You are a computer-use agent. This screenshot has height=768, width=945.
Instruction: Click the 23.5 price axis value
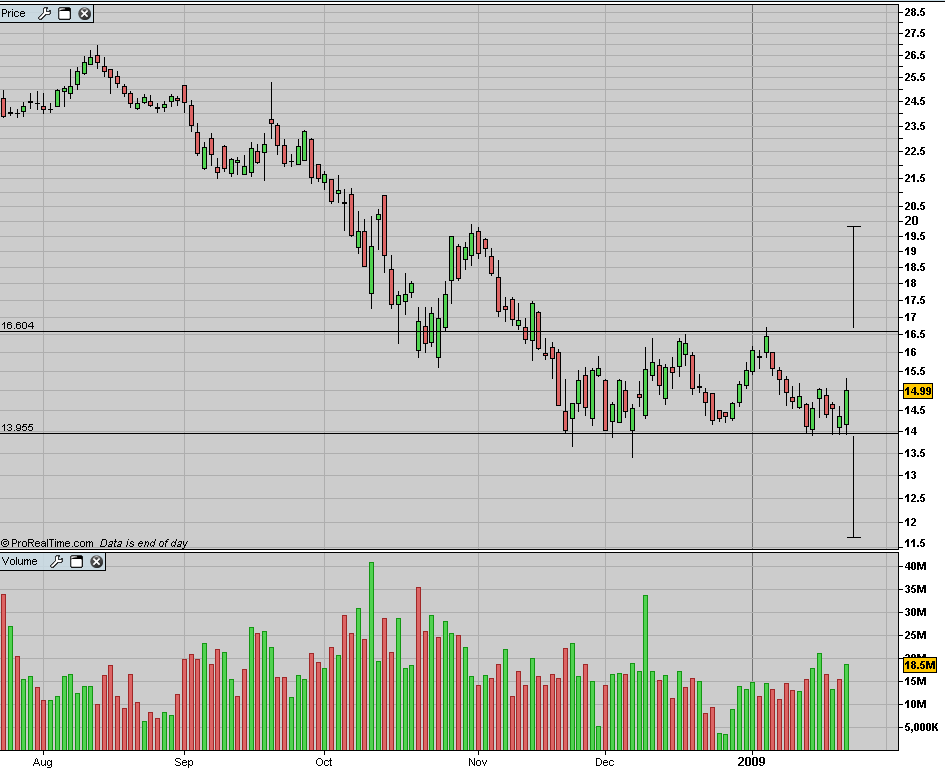pyautogui.click(x=915, y=126)
